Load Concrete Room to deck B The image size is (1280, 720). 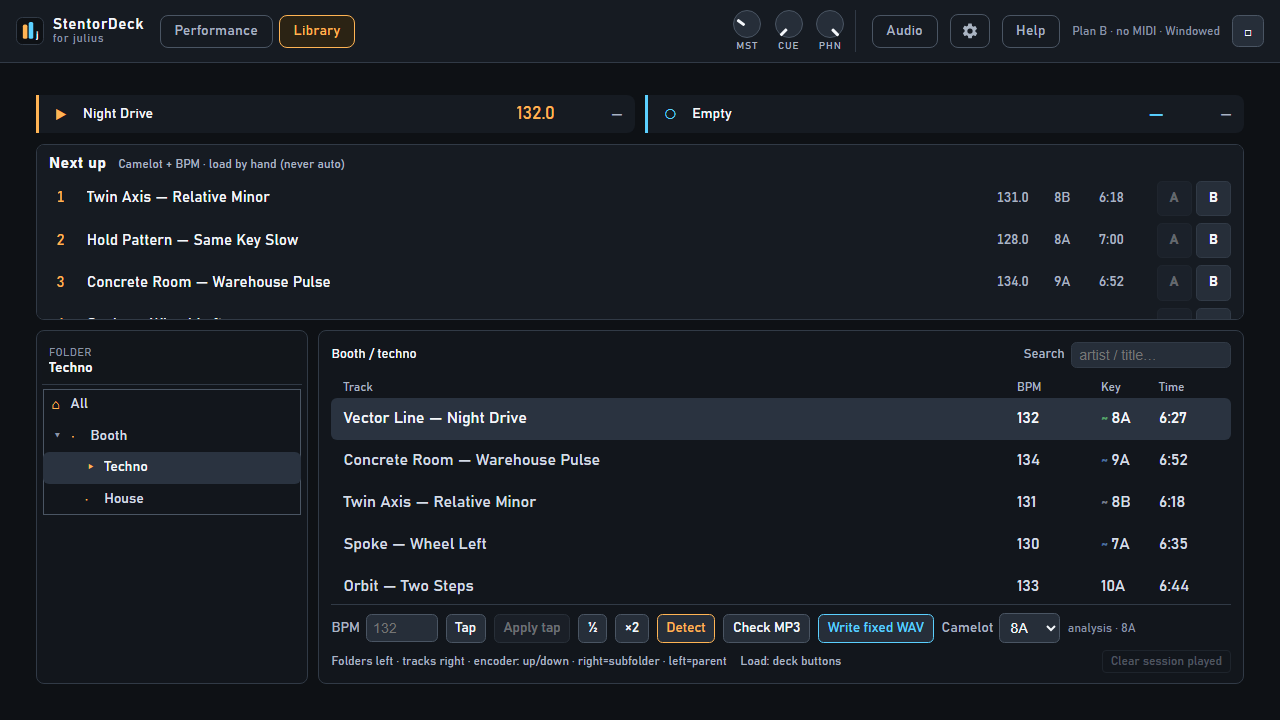pyautogui.click(x=1214, y=282)
